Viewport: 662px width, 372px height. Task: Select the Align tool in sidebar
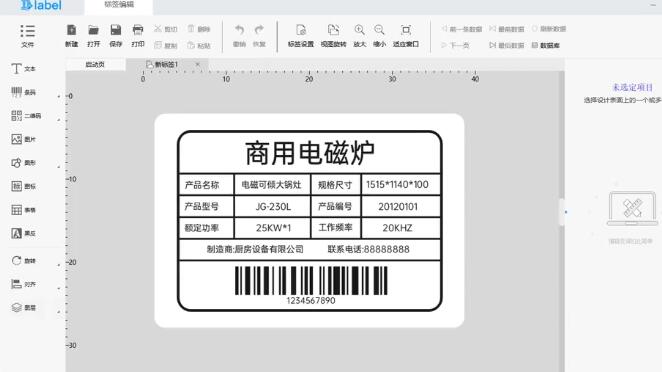tap(24, 284)
